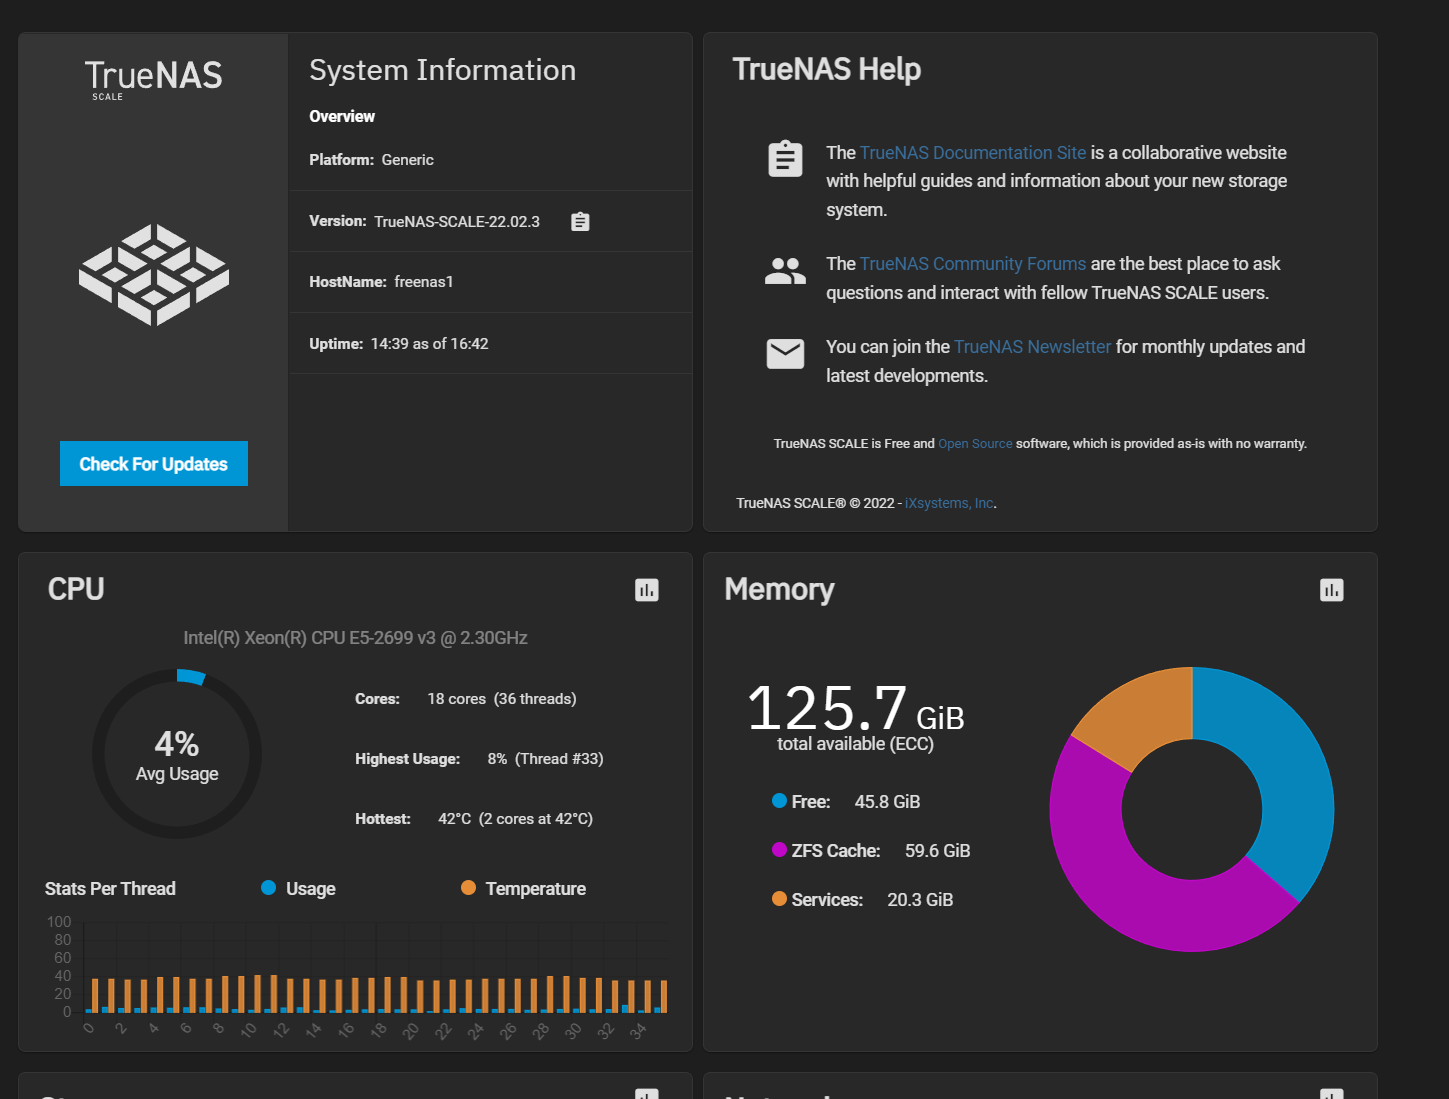Click the Memory widget title
Image resolution: width=1449 pixels, height=1099 pixels.
tap(779, 590)
